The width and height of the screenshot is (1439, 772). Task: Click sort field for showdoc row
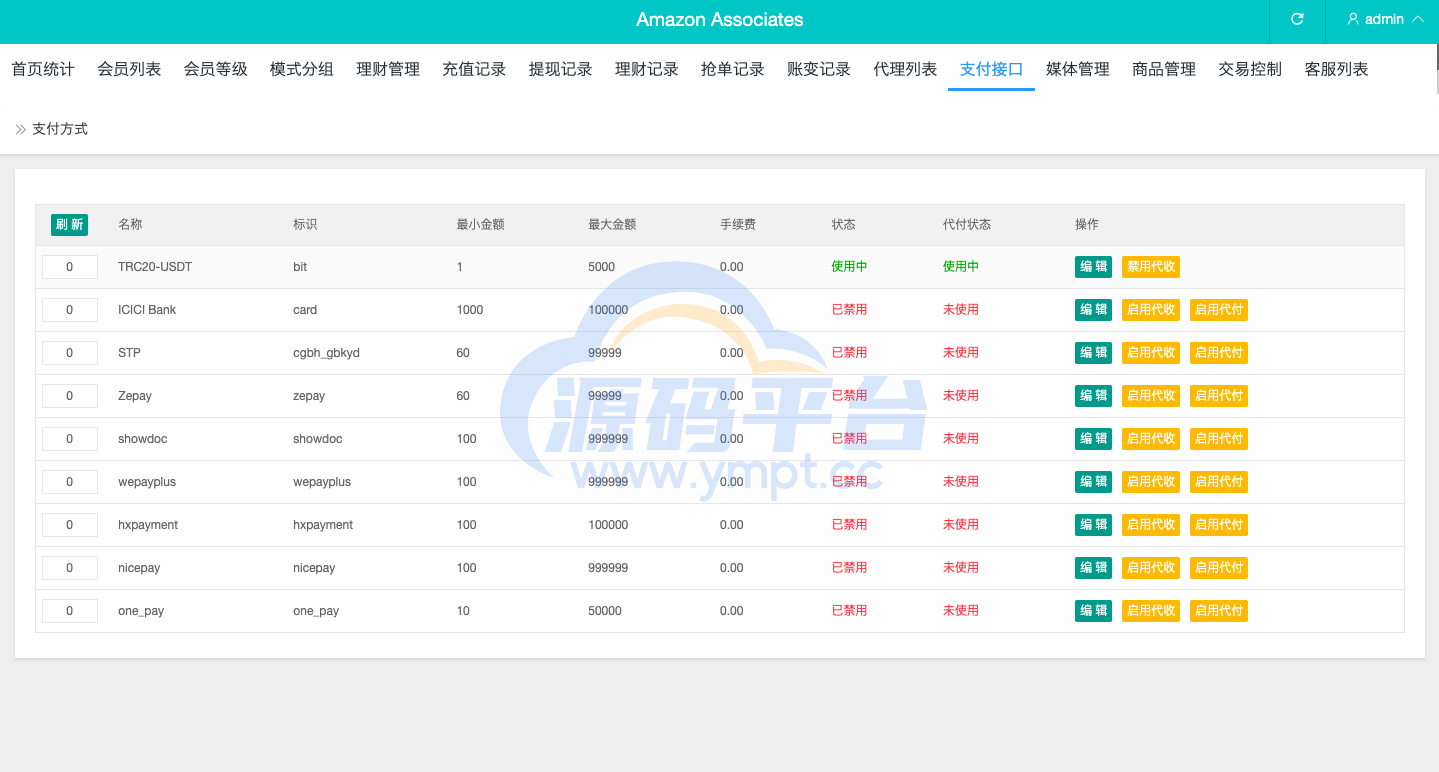70,439
